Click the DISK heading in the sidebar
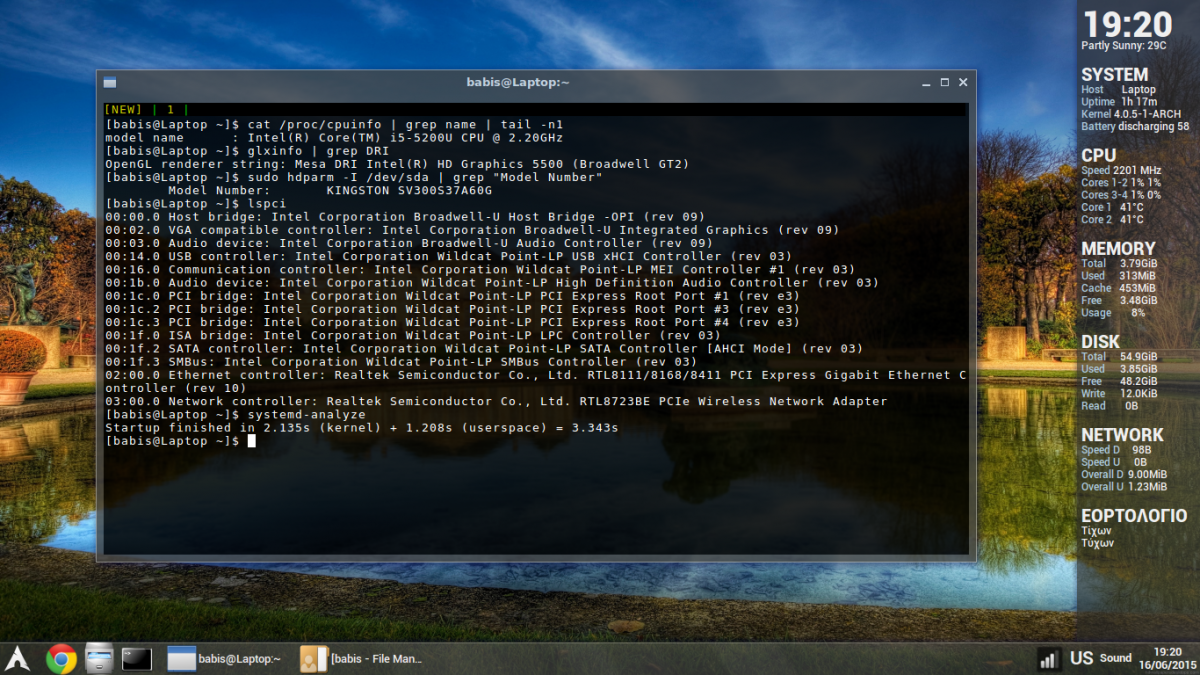Screen dimensions: 1200x675 pyautogui.click(x=1101, y=342)
